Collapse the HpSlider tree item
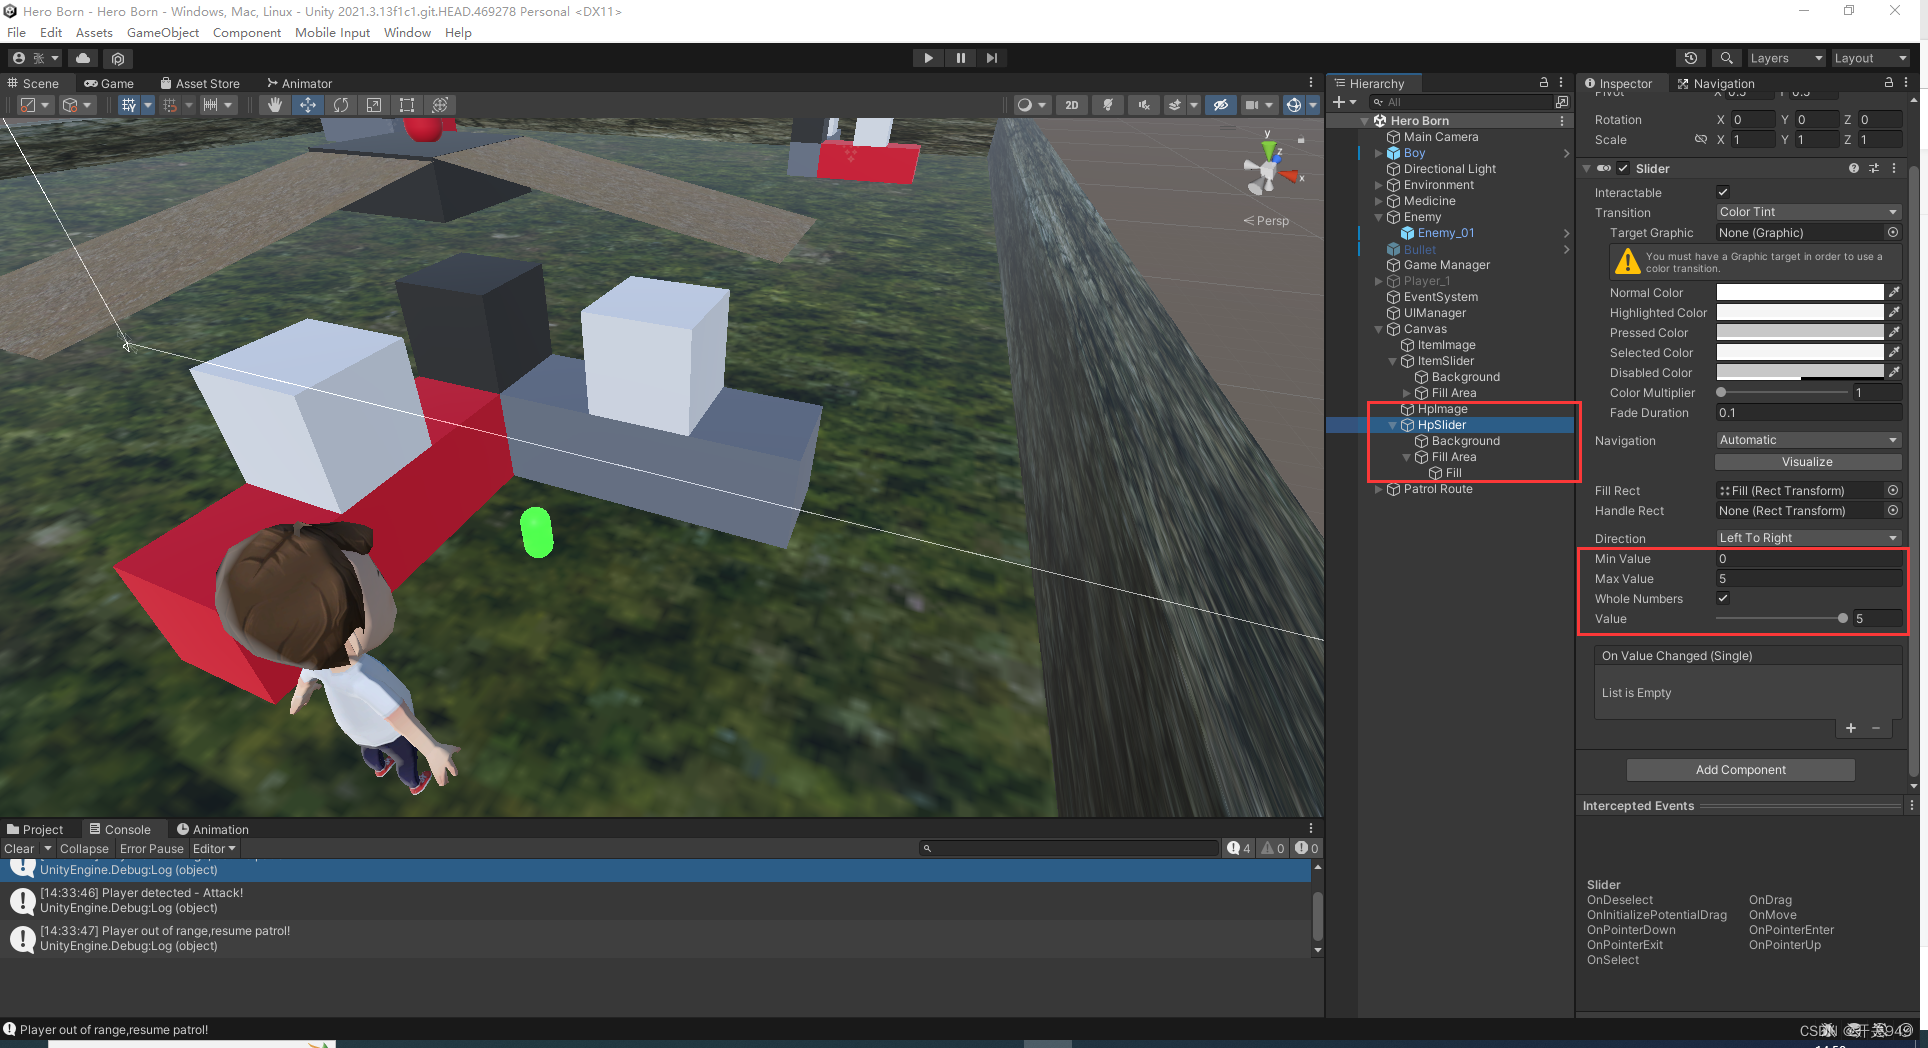 pyautogui.click(x=1393, y=425)
